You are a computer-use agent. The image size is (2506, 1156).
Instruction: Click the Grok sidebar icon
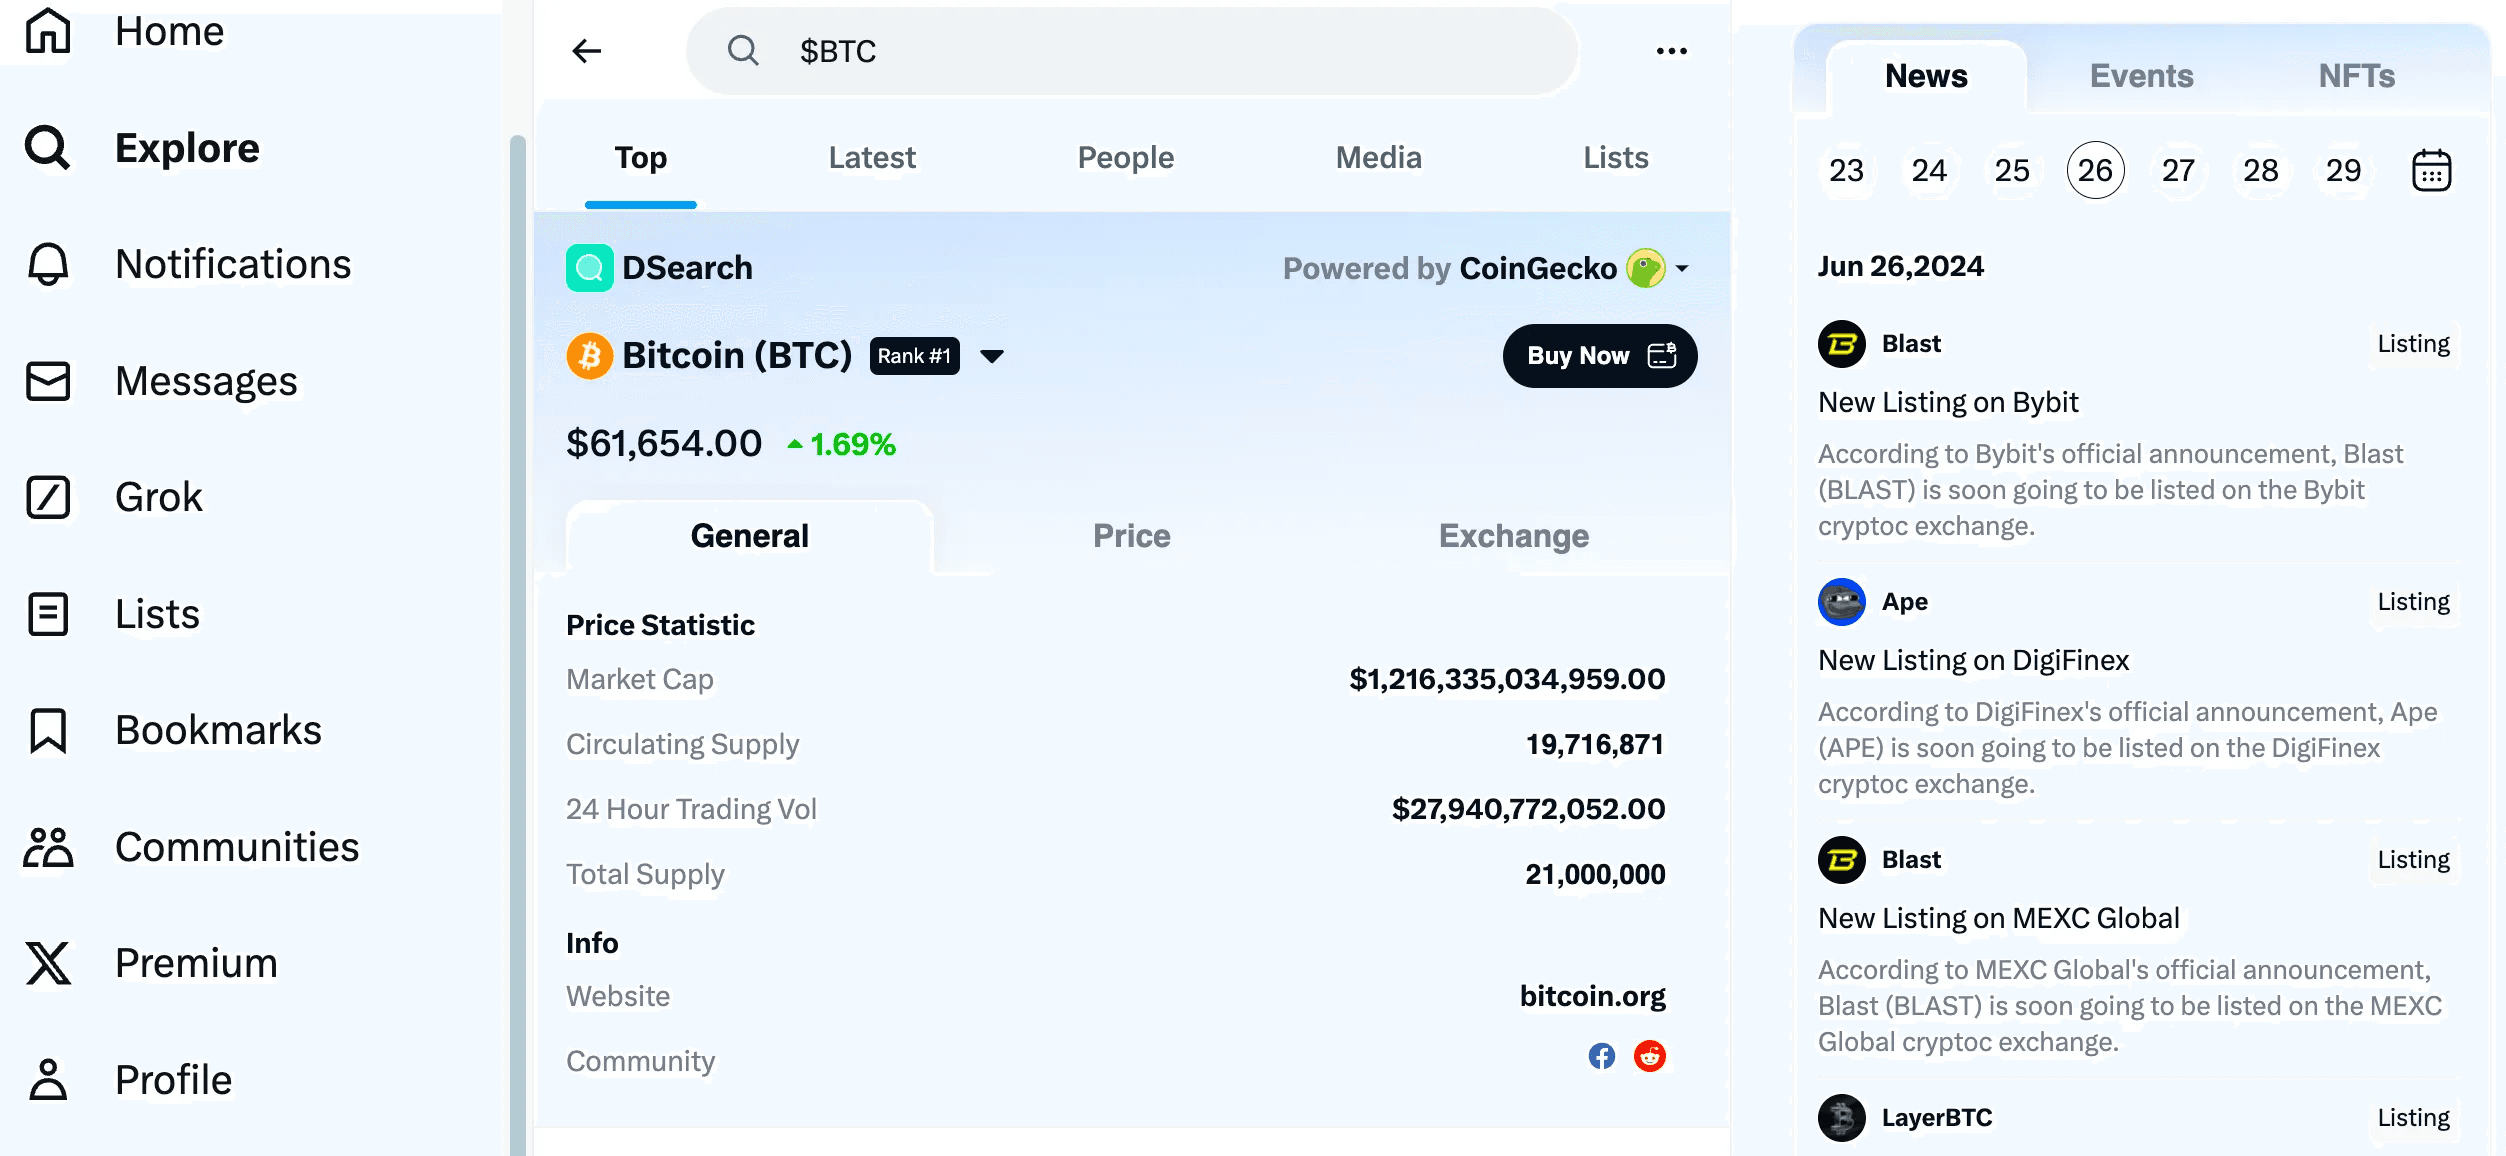[x=48, y=497]
